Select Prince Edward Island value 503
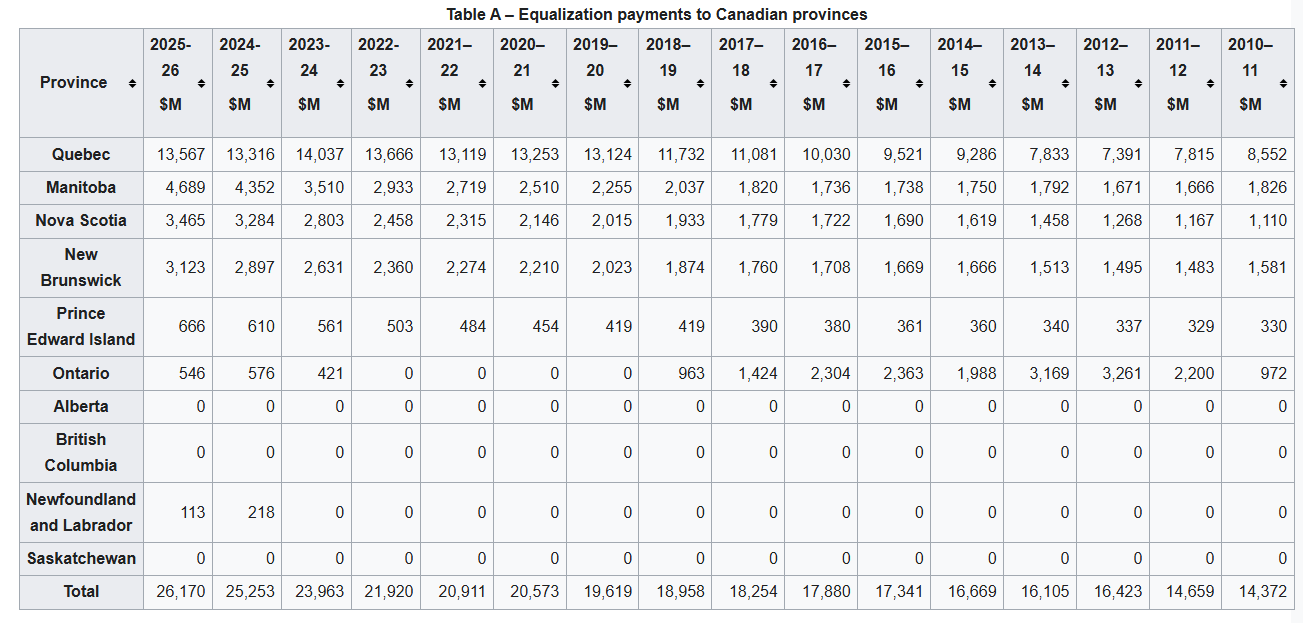 pos(400,326)
